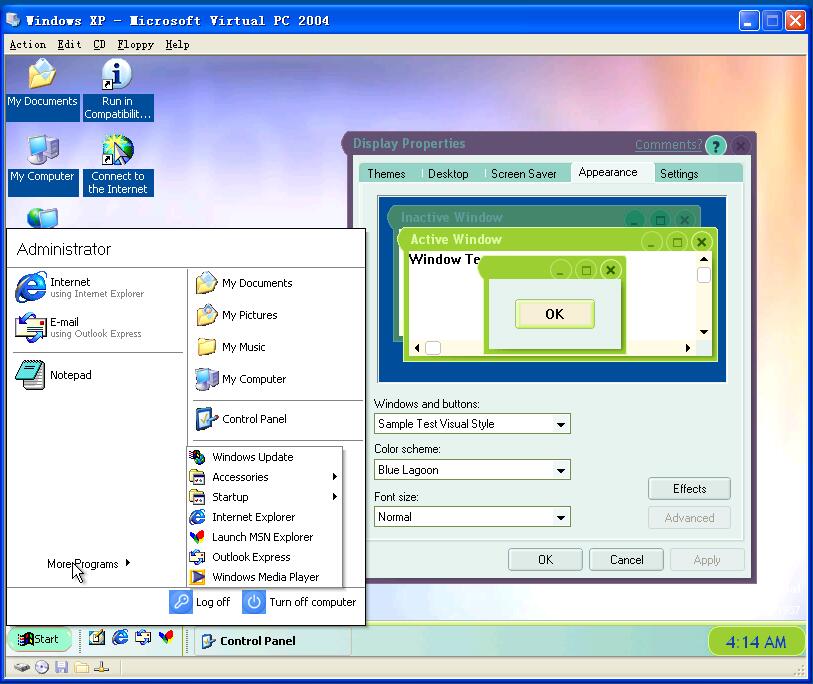Launch Windows Media Player from programs list
This screenshot has width=813, height=684.
coord(264,577)
